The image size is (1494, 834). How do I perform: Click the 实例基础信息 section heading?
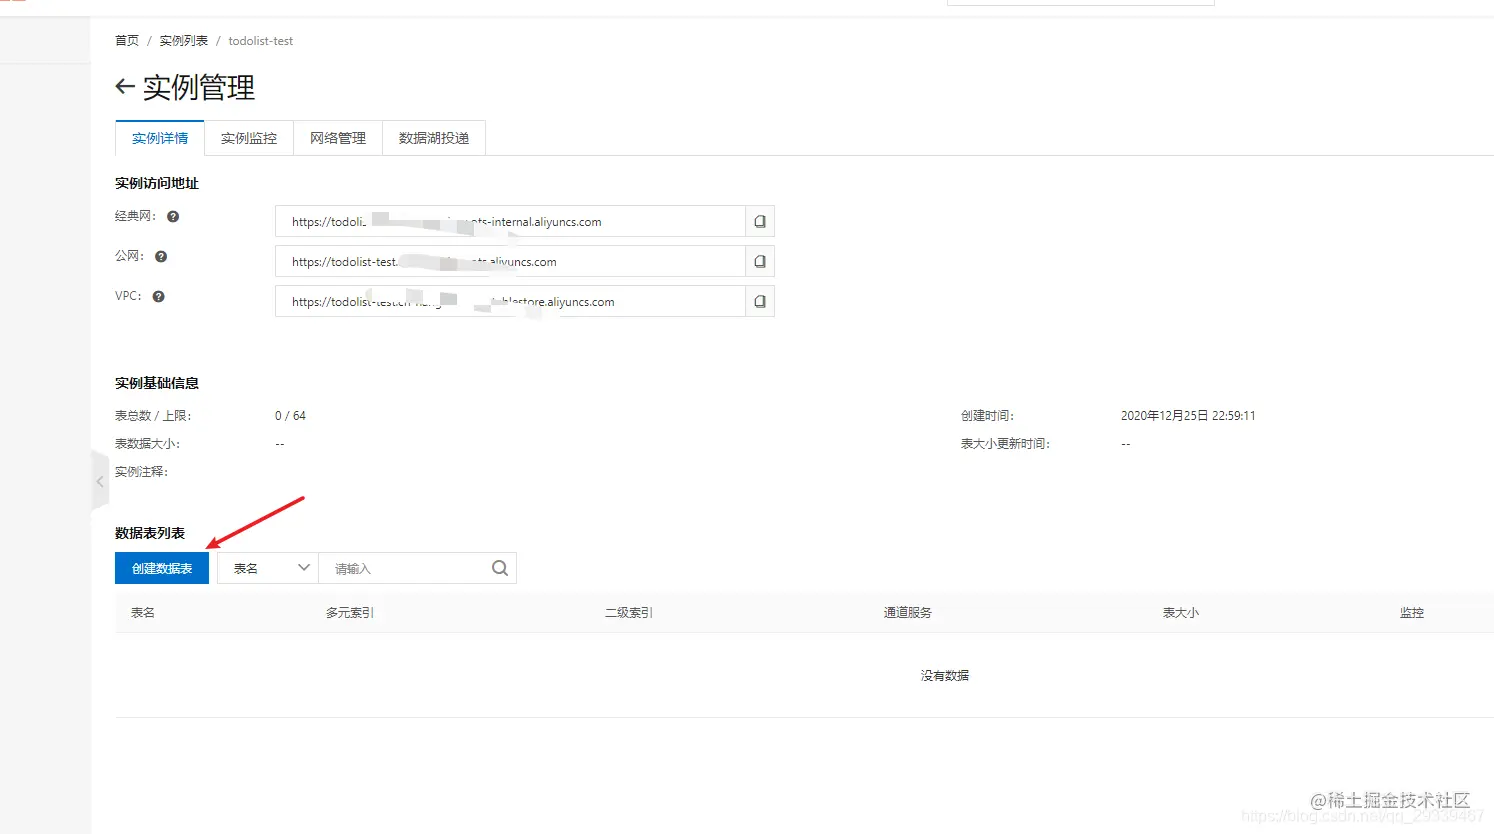(x=157, y=383)
